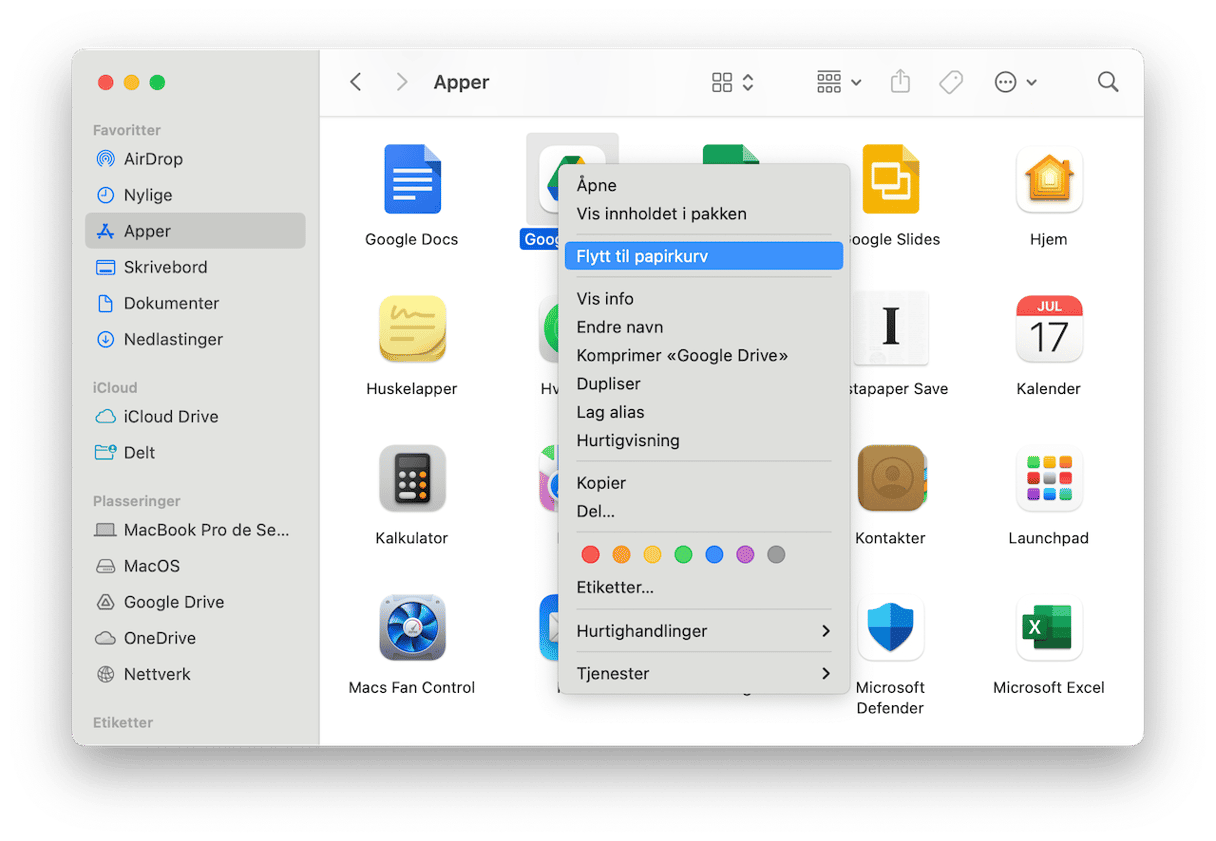Select the Huskelapper sticky notes icon
This screenshot has width=1216, height=841.
pyautogui.click(x=412, y=329)
